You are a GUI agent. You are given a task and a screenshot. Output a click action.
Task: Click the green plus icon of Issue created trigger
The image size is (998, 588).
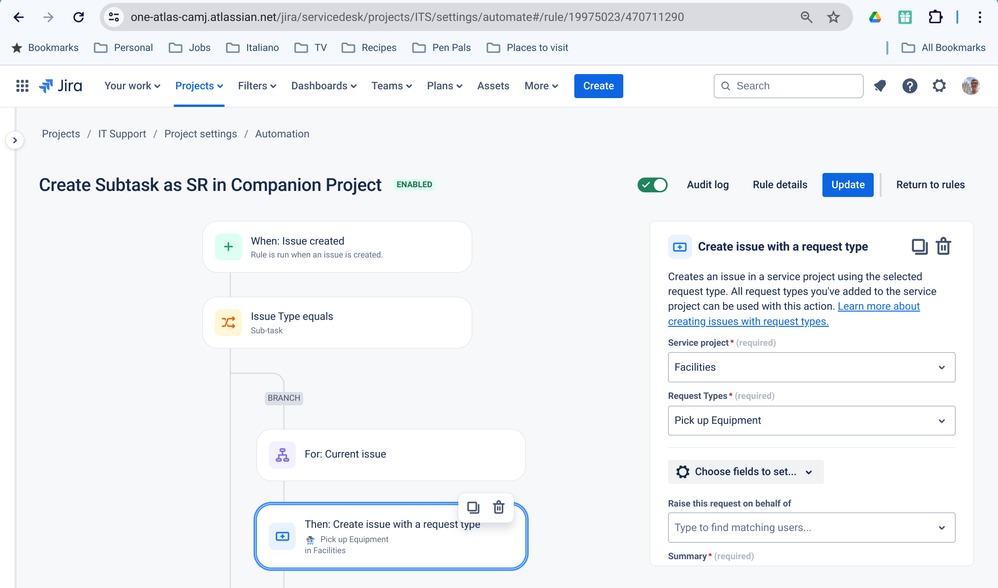coord(228,247)
